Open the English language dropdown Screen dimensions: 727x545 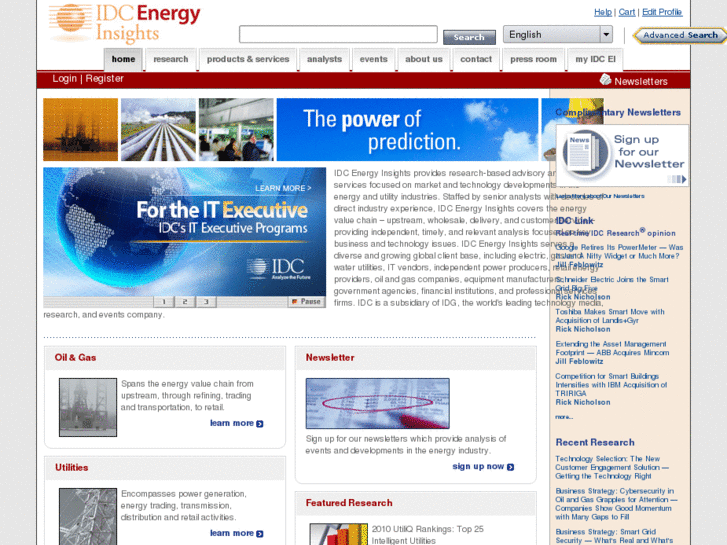point(557,35)
